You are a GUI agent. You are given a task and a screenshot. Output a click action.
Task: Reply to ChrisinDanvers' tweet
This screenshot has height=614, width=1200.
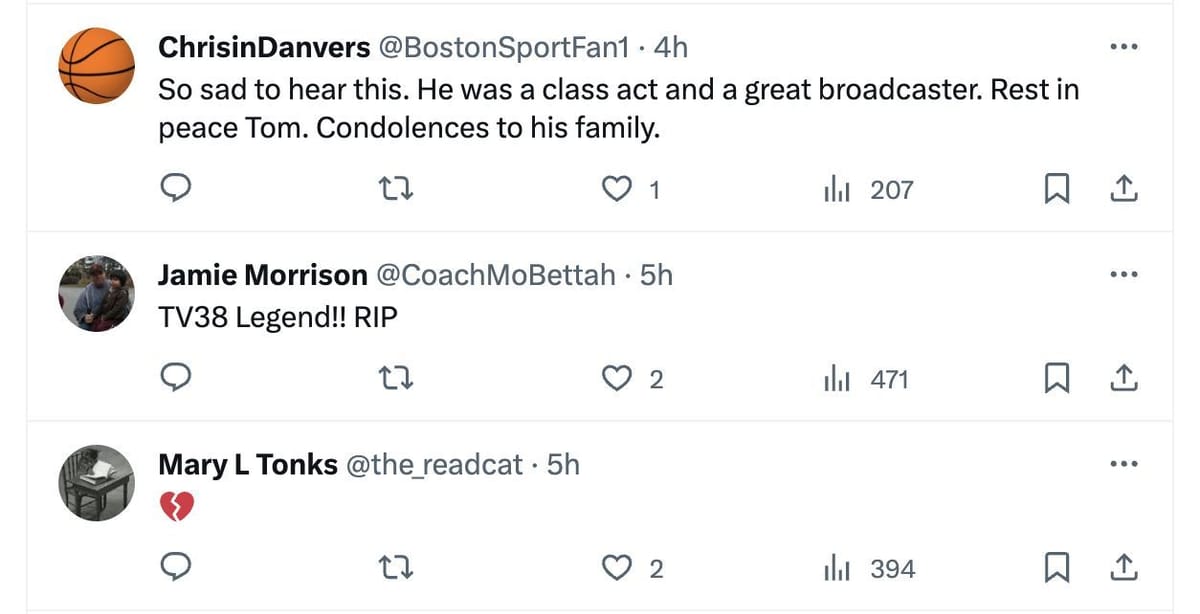click(x=177, y=189)
